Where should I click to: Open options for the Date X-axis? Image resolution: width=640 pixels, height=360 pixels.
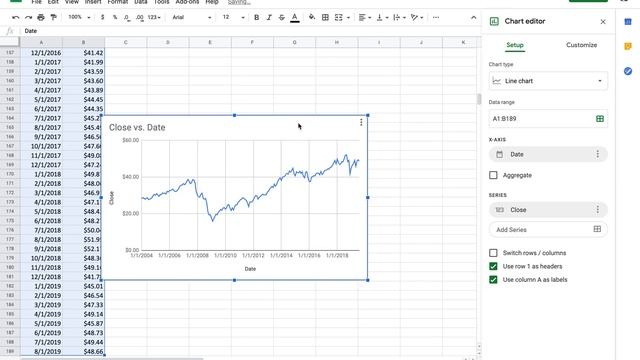pos(598,154)
